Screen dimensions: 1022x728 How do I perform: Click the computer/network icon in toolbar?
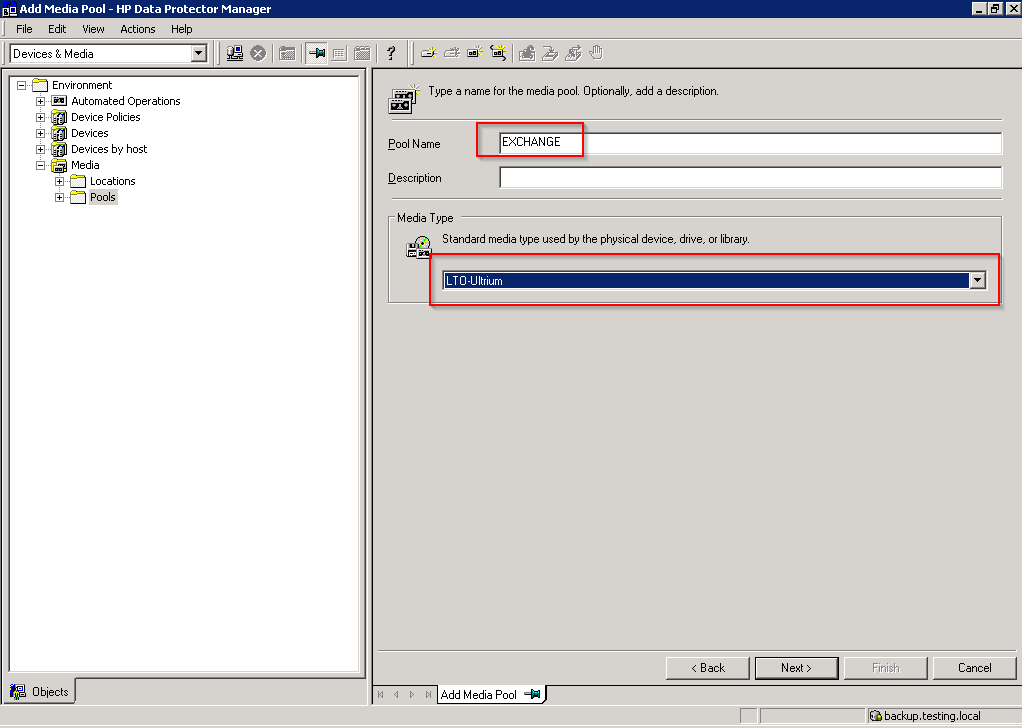[235, 53]
